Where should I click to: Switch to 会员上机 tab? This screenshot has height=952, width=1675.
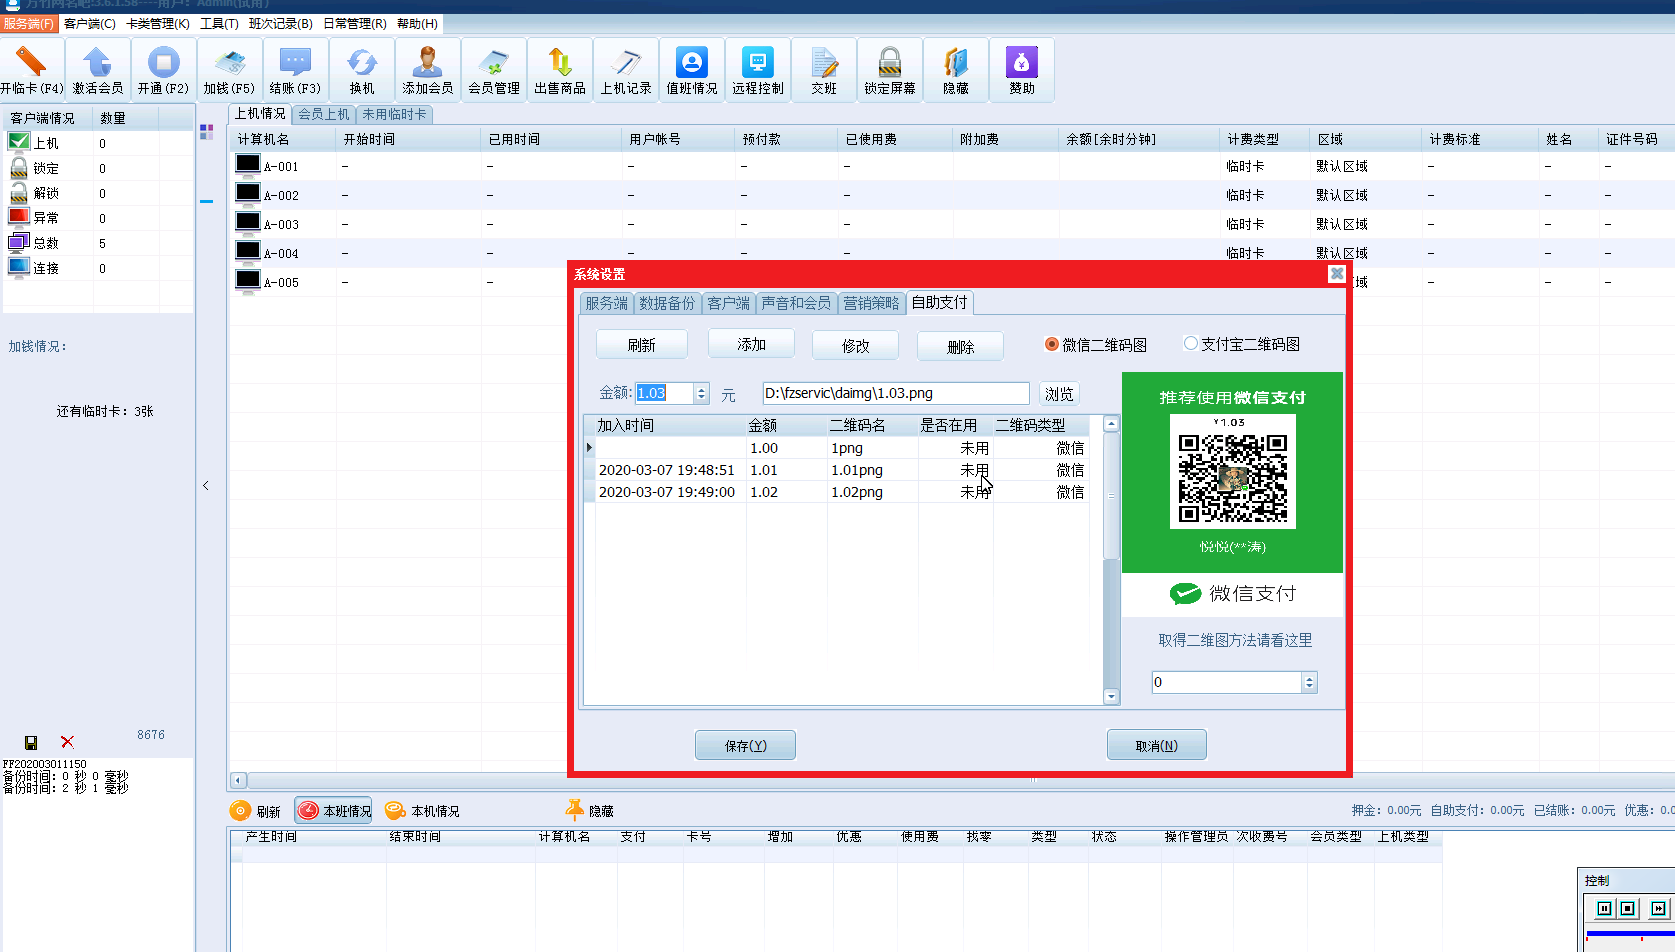tap(324, 114)
